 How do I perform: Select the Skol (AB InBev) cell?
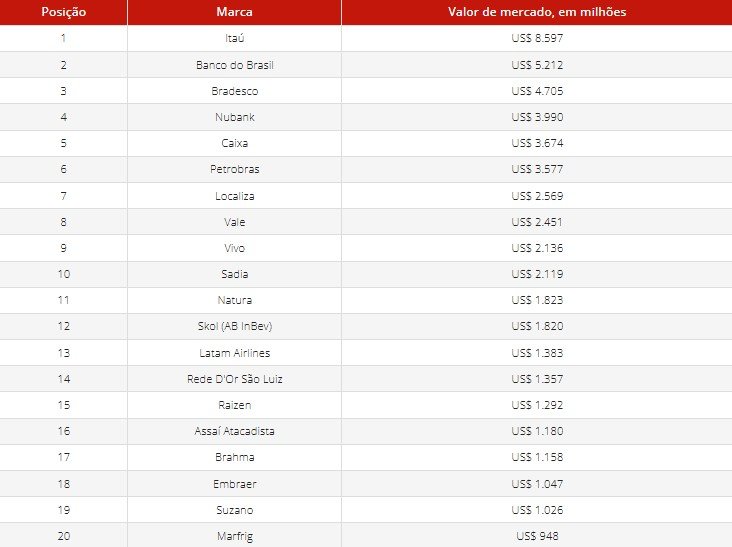tap(234, 326)
